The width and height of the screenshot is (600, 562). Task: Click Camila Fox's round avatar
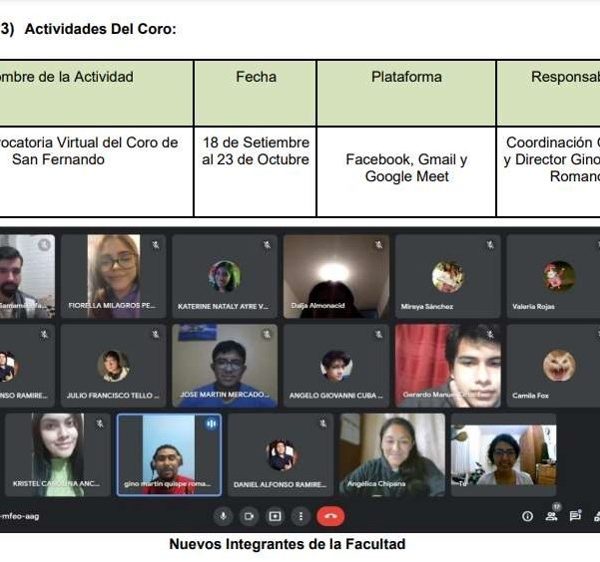point(559,366)
